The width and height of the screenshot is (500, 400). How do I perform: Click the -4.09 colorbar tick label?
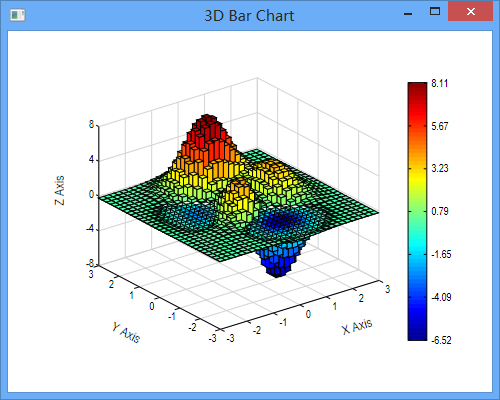pos(441,297)
